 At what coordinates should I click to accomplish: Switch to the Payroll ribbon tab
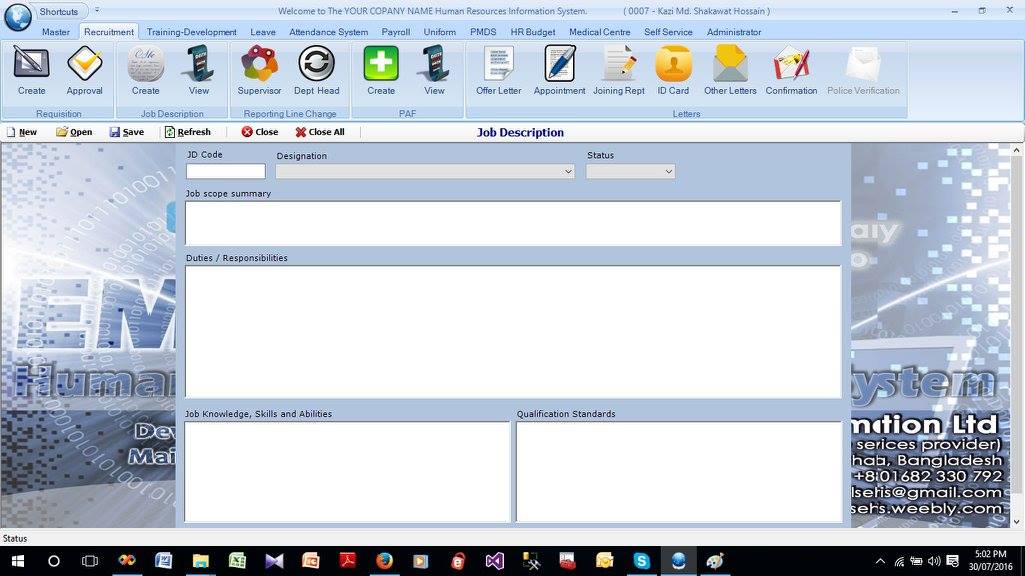(x=395, y=32)
